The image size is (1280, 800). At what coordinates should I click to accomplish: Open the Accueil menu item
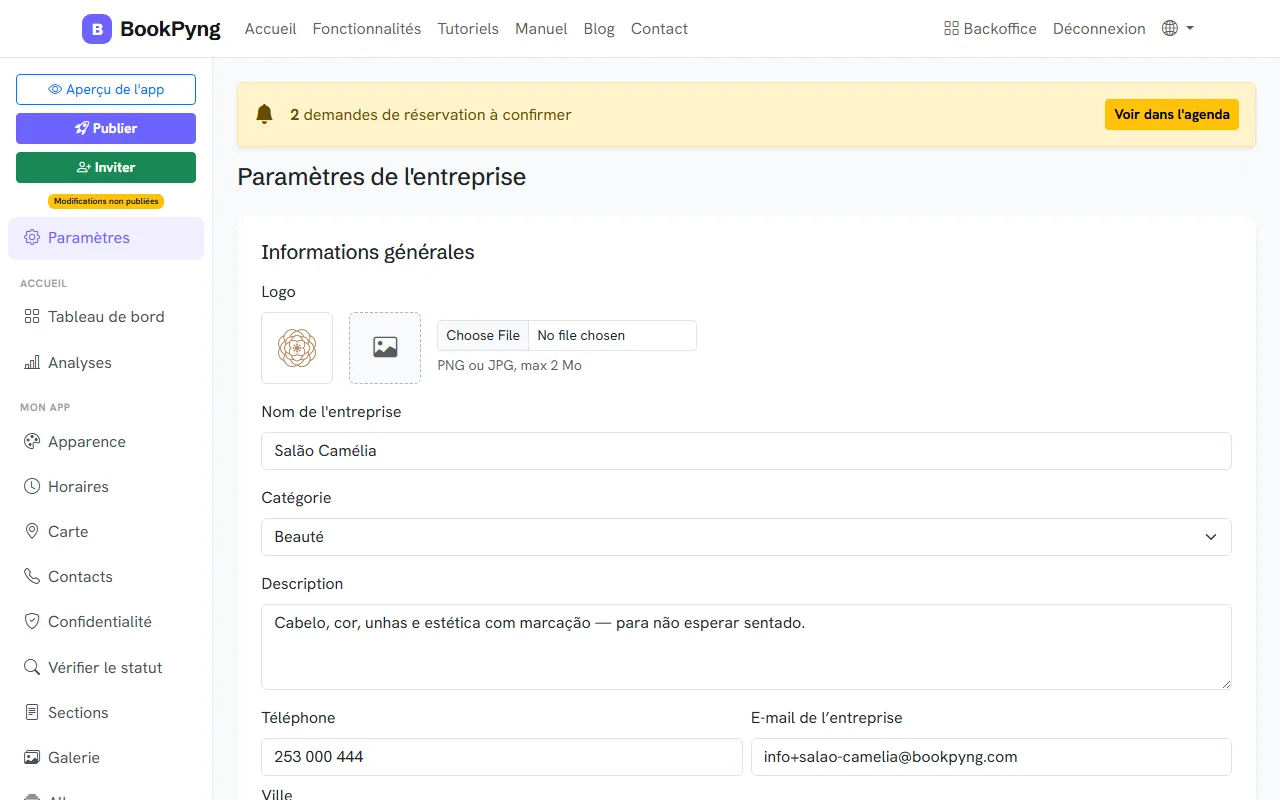(x=270, y=29)
